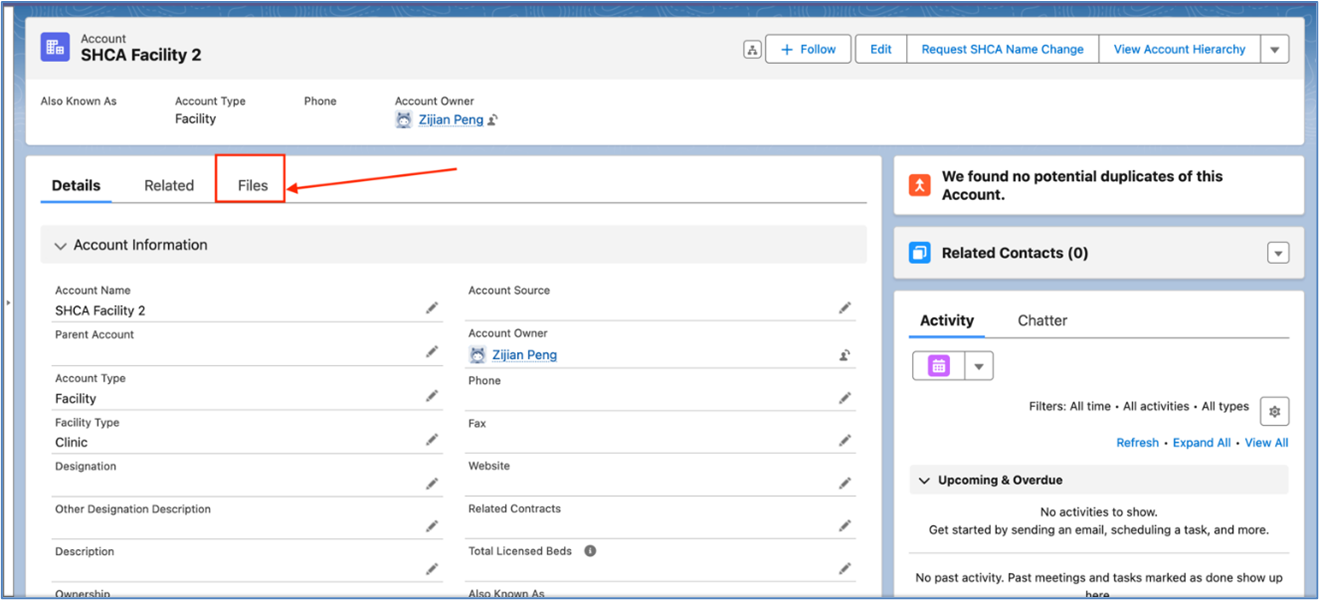The height and width of the screenshot is (600, 1319).
Task: Click the Clinic facility type value
Action: 71,442
